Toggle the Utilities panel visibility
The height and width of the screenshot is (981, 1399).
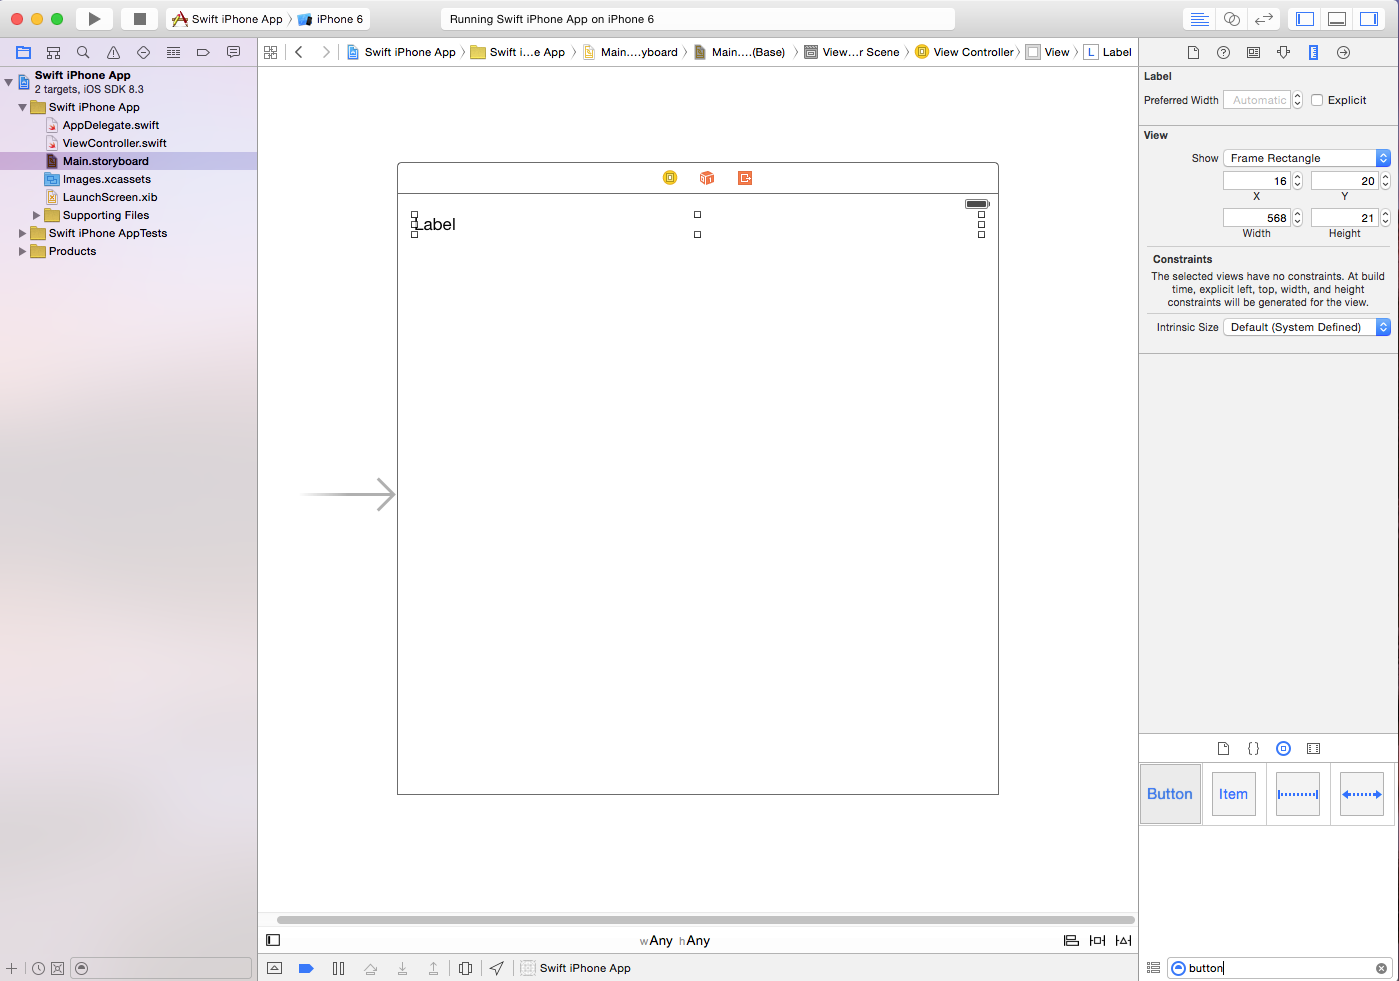tap(1369, 19)
